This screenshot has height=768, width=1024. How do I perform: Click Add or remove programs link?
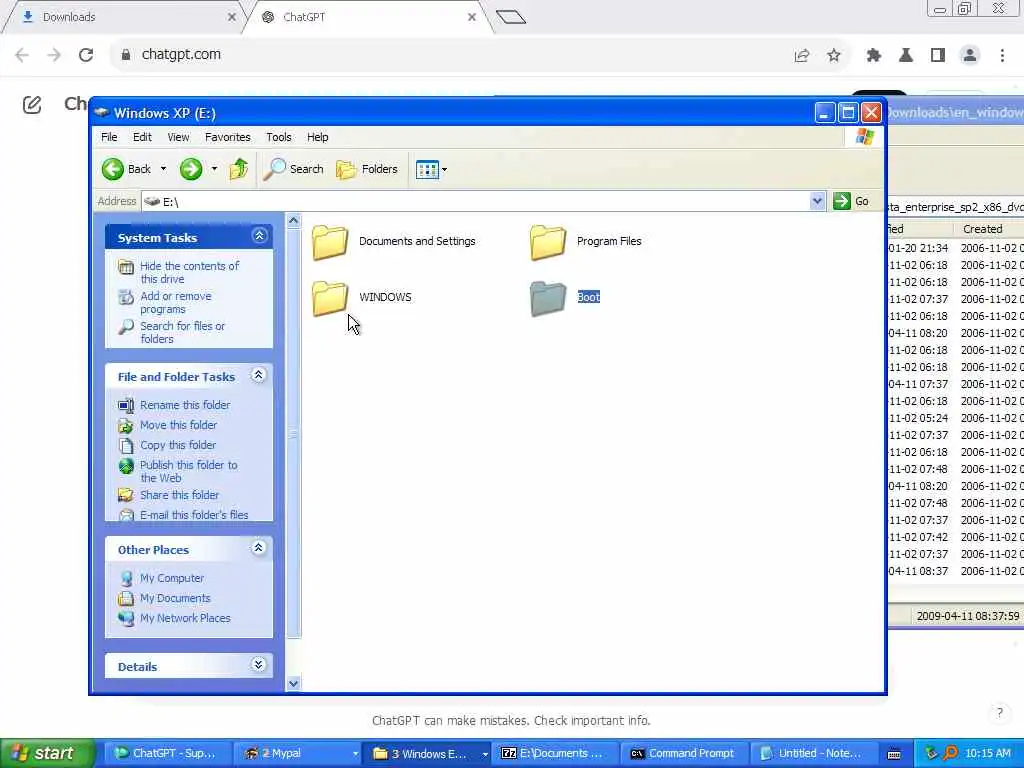pyautogui.click(x=176, y=302)
